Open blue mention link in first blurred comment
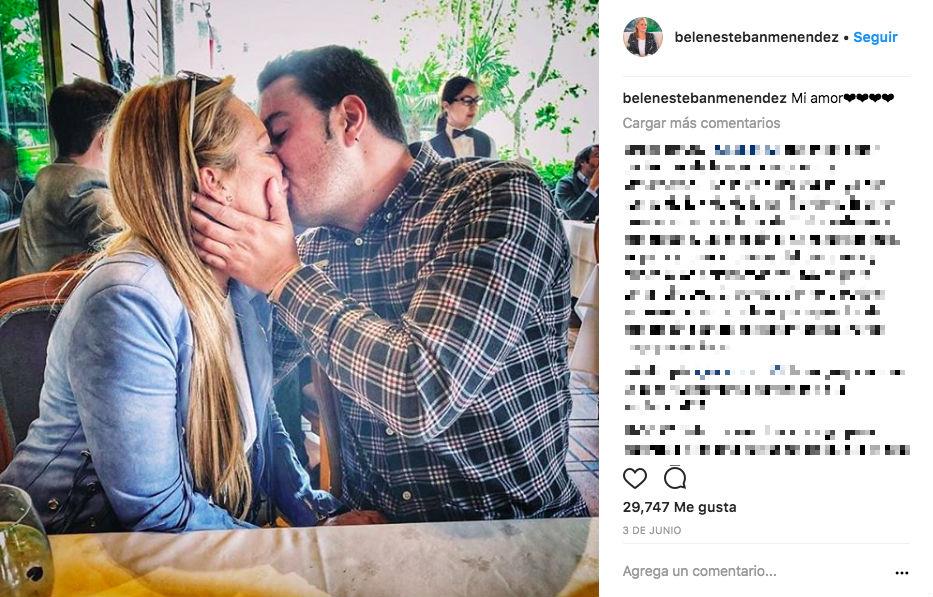The width and height of the screenshot is (933, 597). point(738,150)
